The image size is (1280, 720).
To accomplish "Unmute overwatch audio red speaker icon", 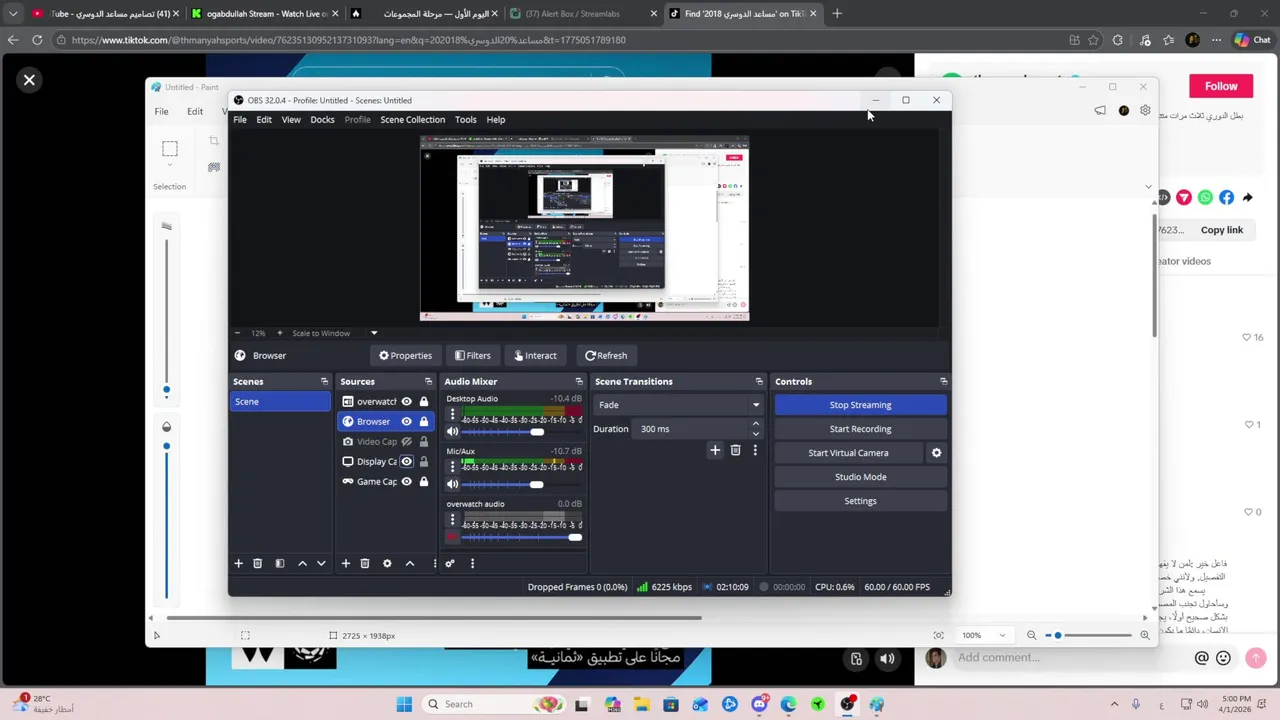I will tap(452, 537).
